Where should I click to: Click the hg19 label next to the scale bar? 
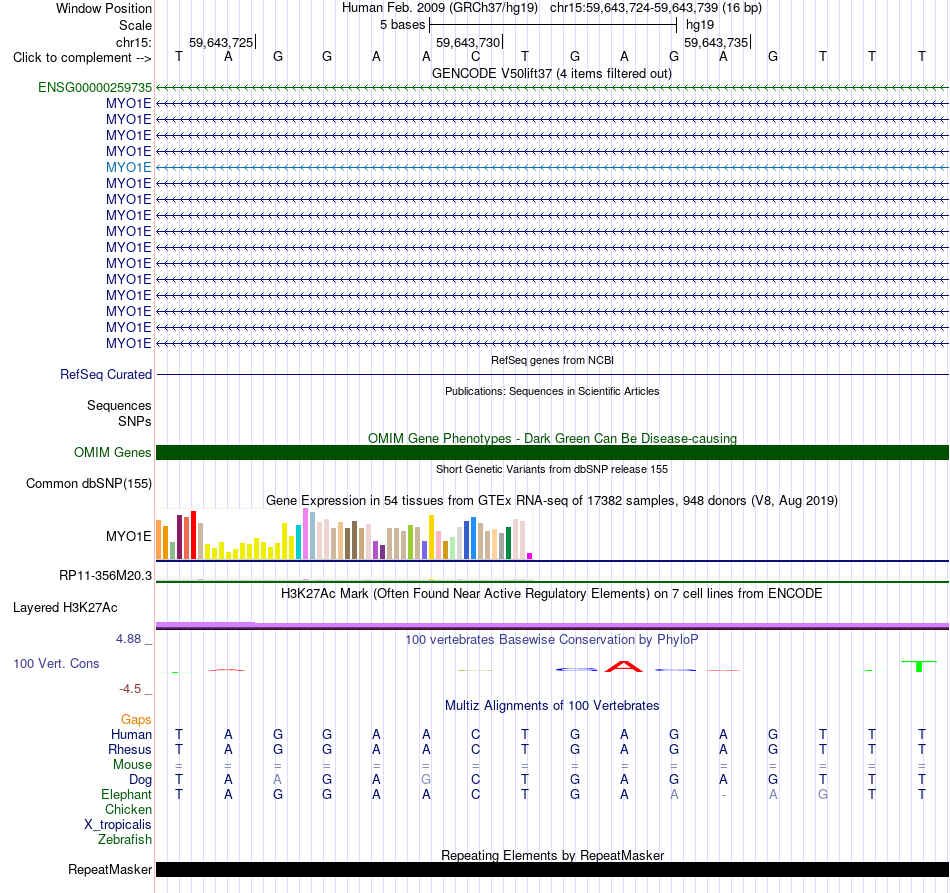click(x=700, y=25)
